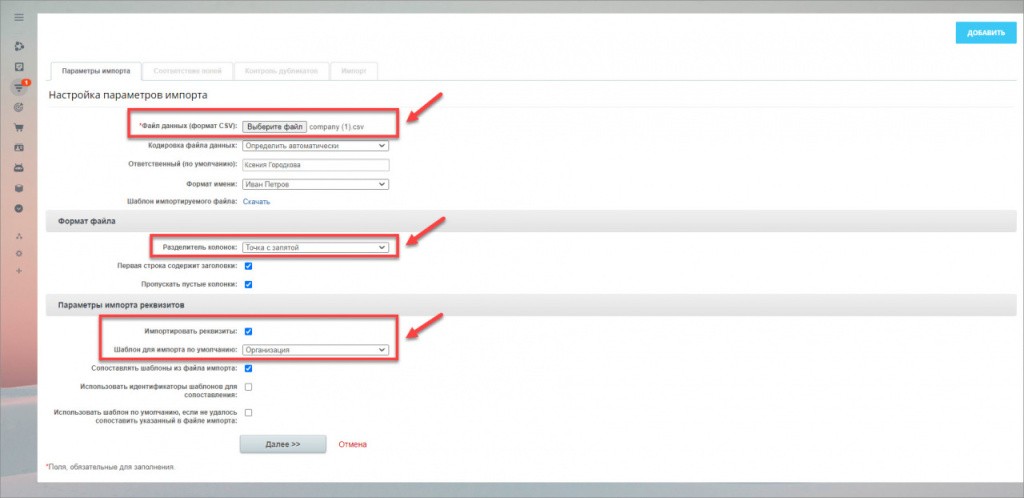
Task: Click the 'Скачать' template link
Action: pos(256,202)
